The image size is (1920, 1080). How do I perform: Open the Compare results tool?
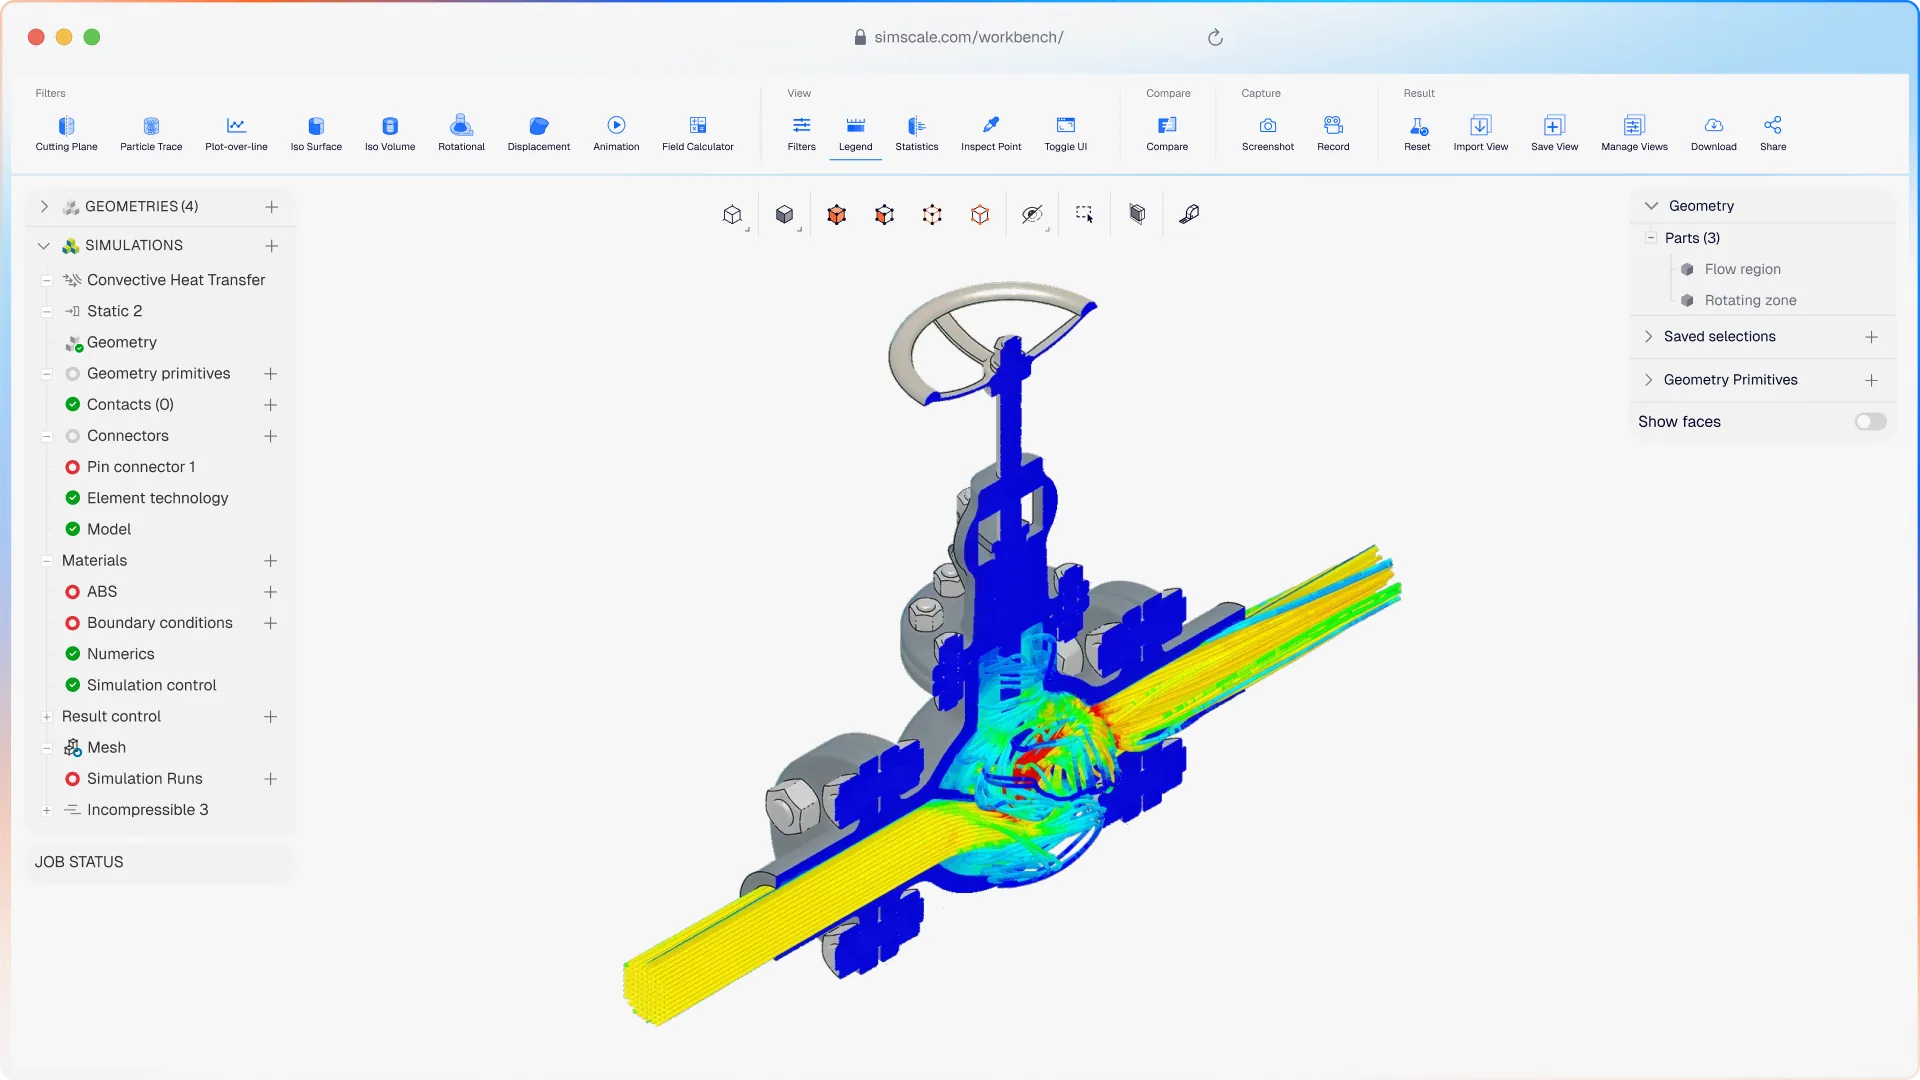[1167, 134]
